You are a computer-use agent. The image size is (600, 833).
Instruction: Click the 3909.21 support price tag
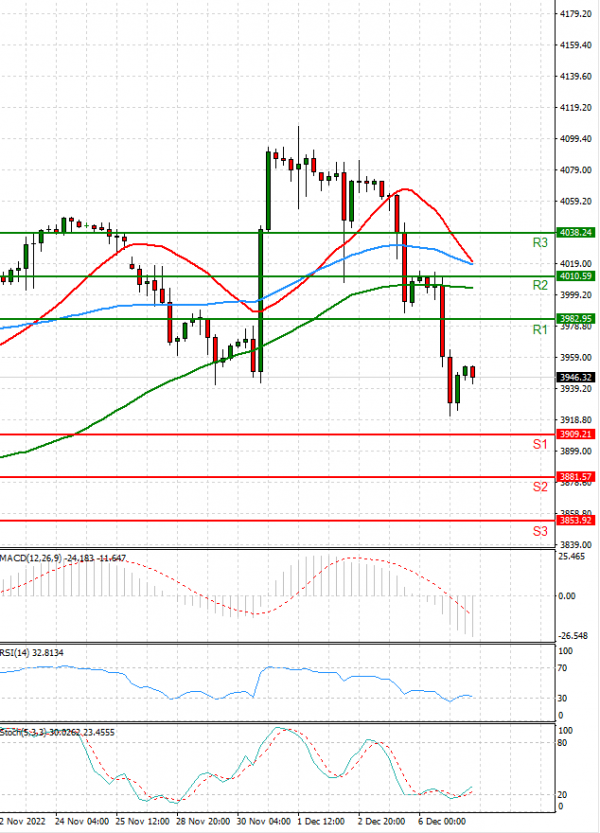pyautogui.click(x=576, y=435)
